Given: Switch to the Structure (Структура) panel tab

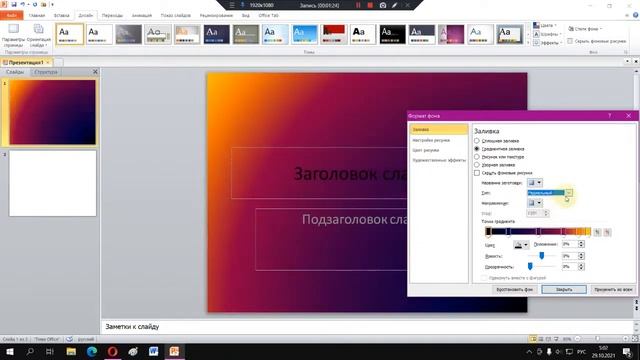Looking at the screenshot, I should tap(46, 72).
